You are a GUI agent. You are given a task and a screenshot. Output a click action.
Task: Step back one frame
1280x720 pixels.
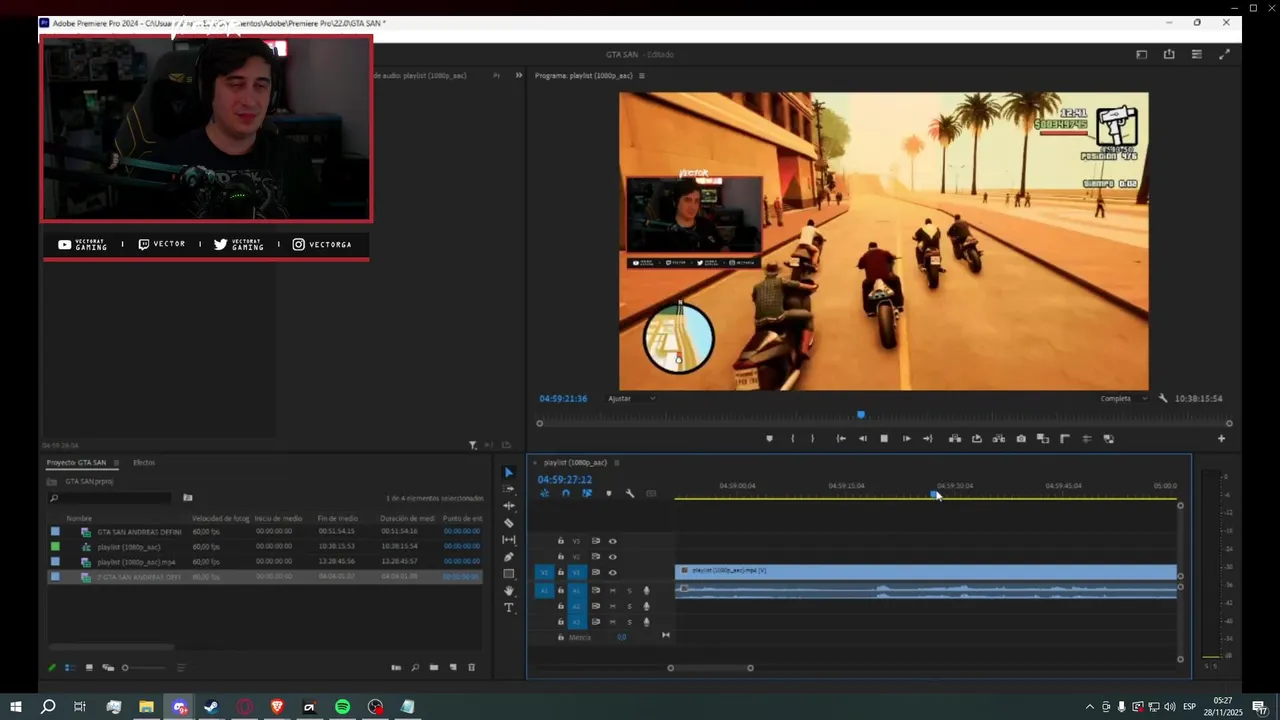[863, 439]
